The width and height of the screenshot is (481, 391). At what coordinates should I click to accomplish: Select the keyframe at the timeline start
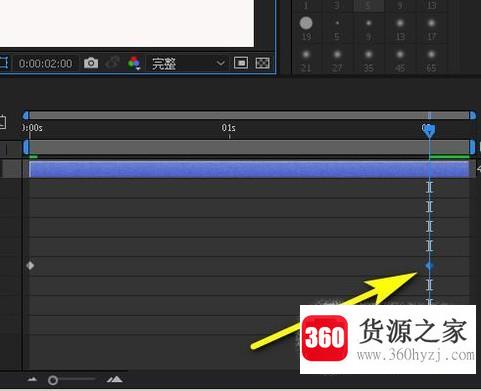tap(30, 266)
